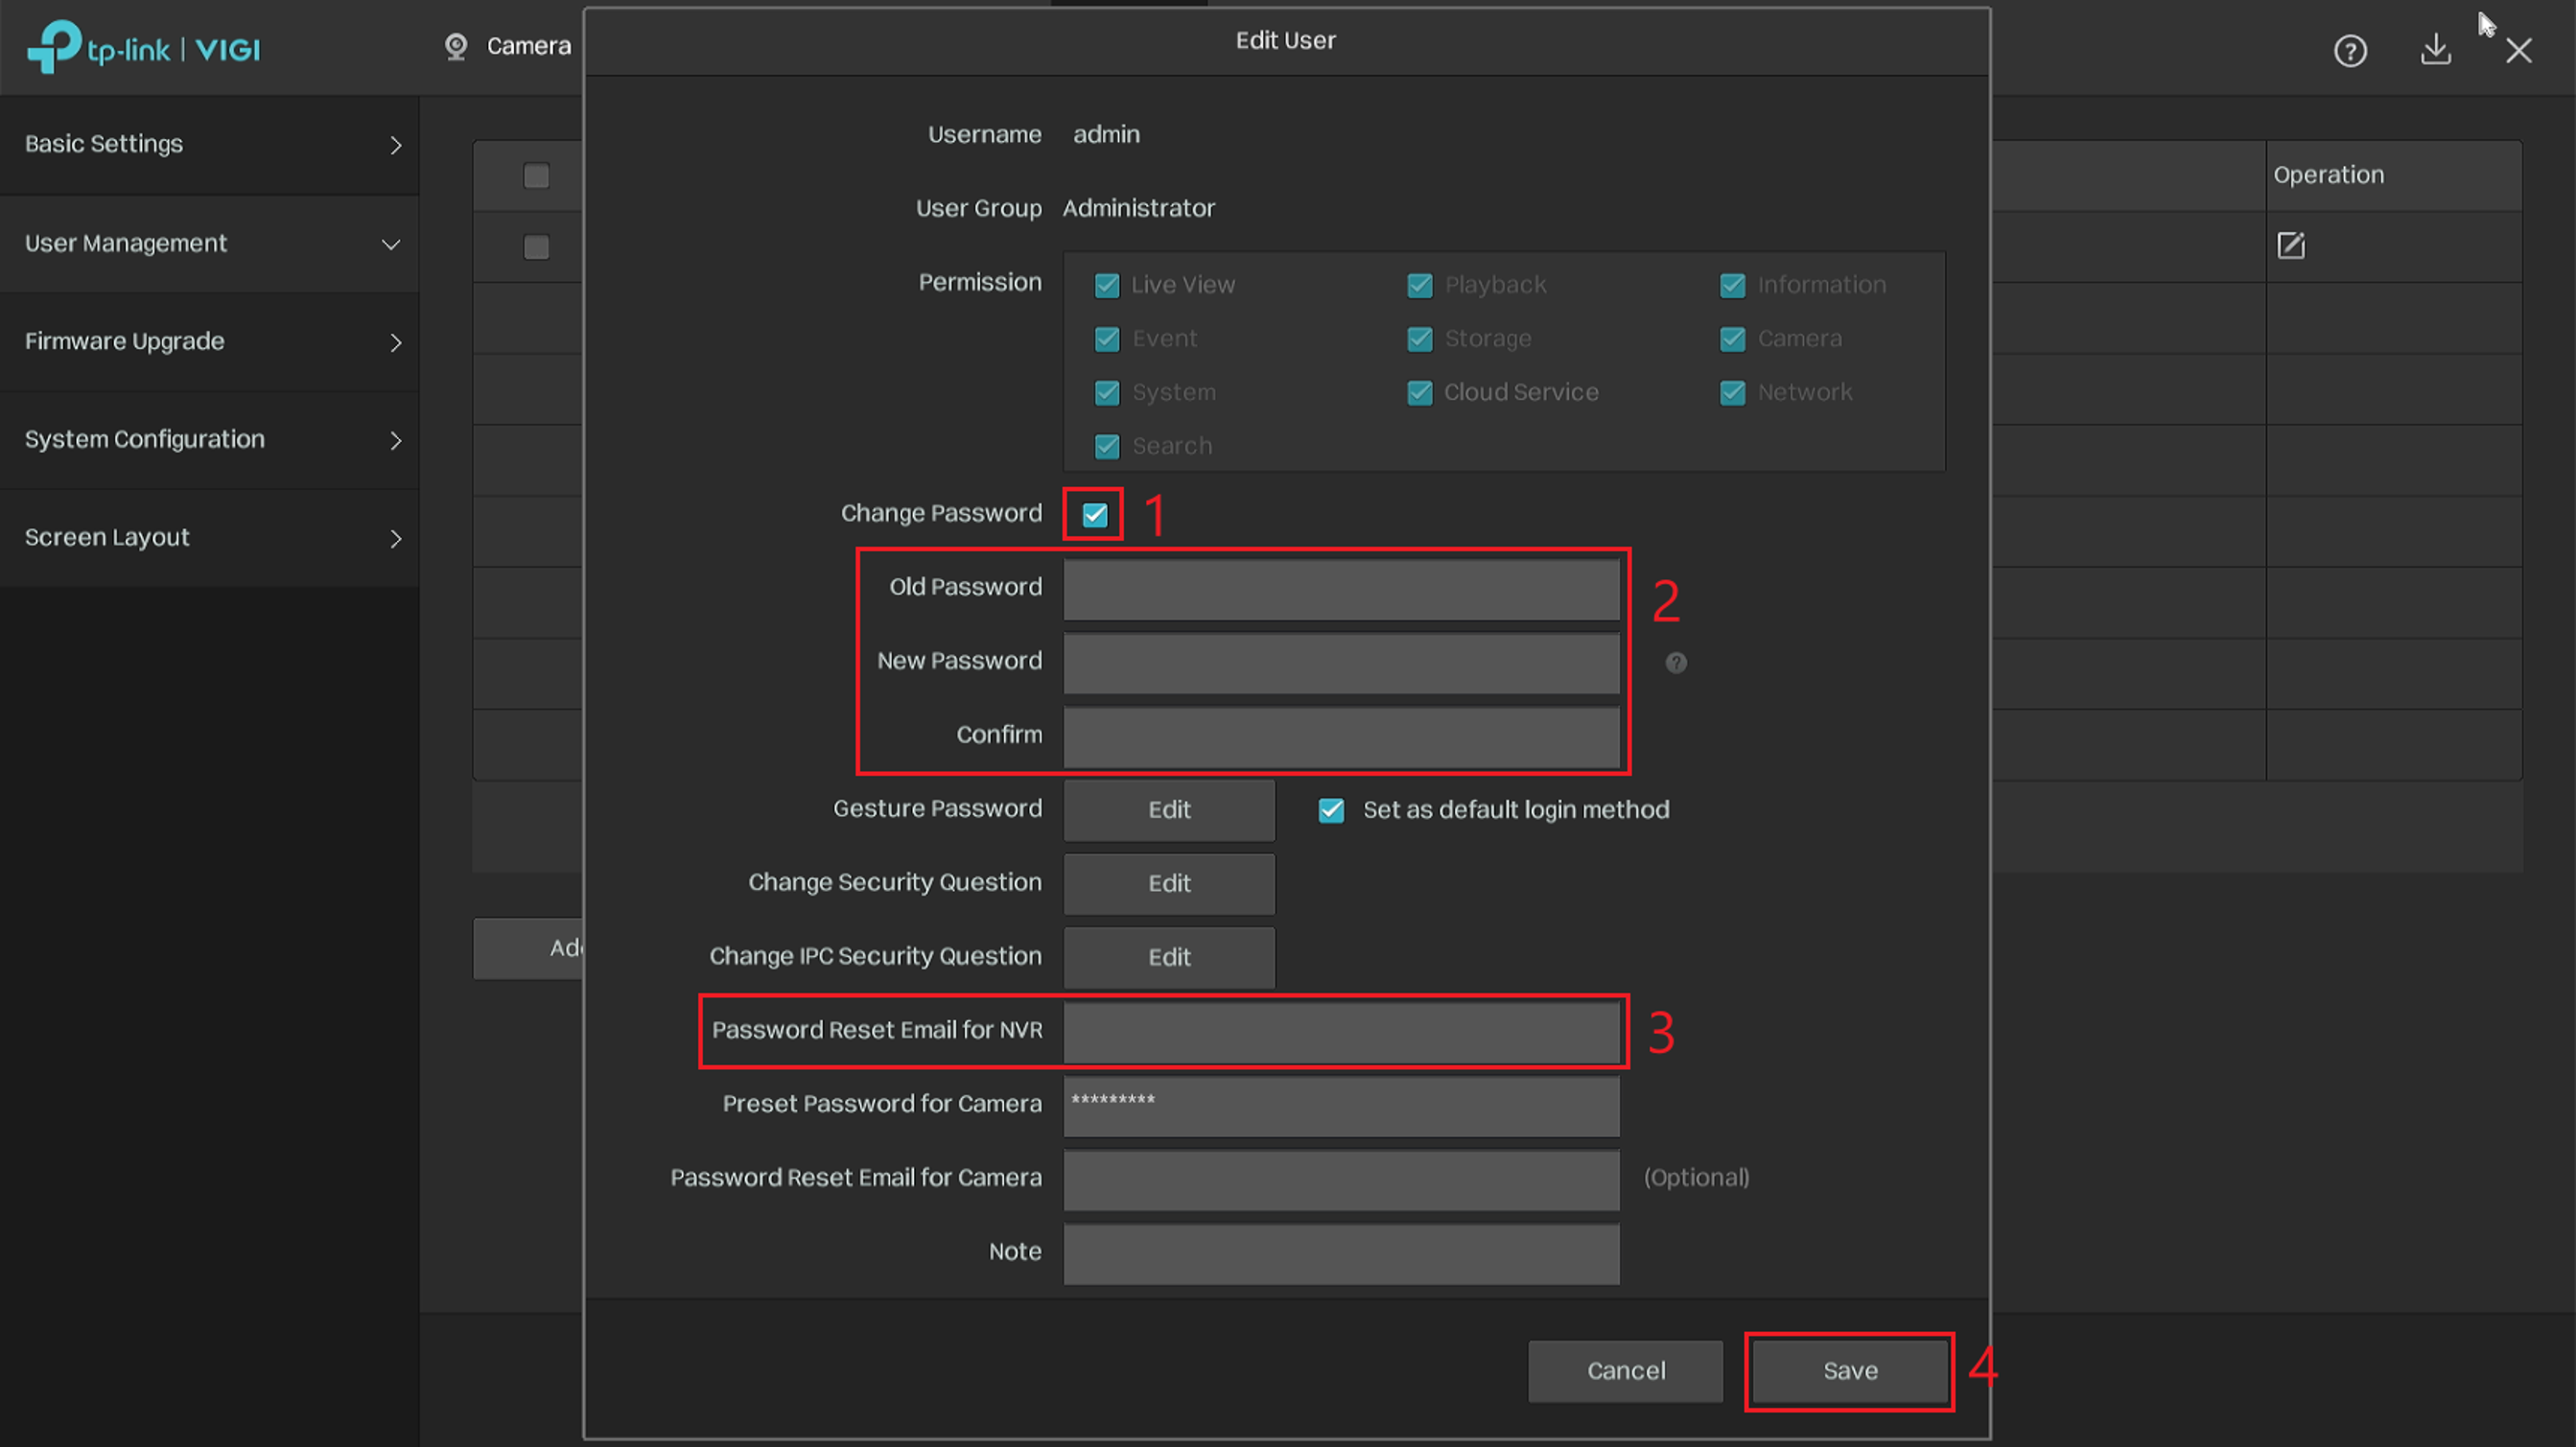
Task: Toggle the Cloud Service permission checkbox
Action: click(x=1420, y=393)
